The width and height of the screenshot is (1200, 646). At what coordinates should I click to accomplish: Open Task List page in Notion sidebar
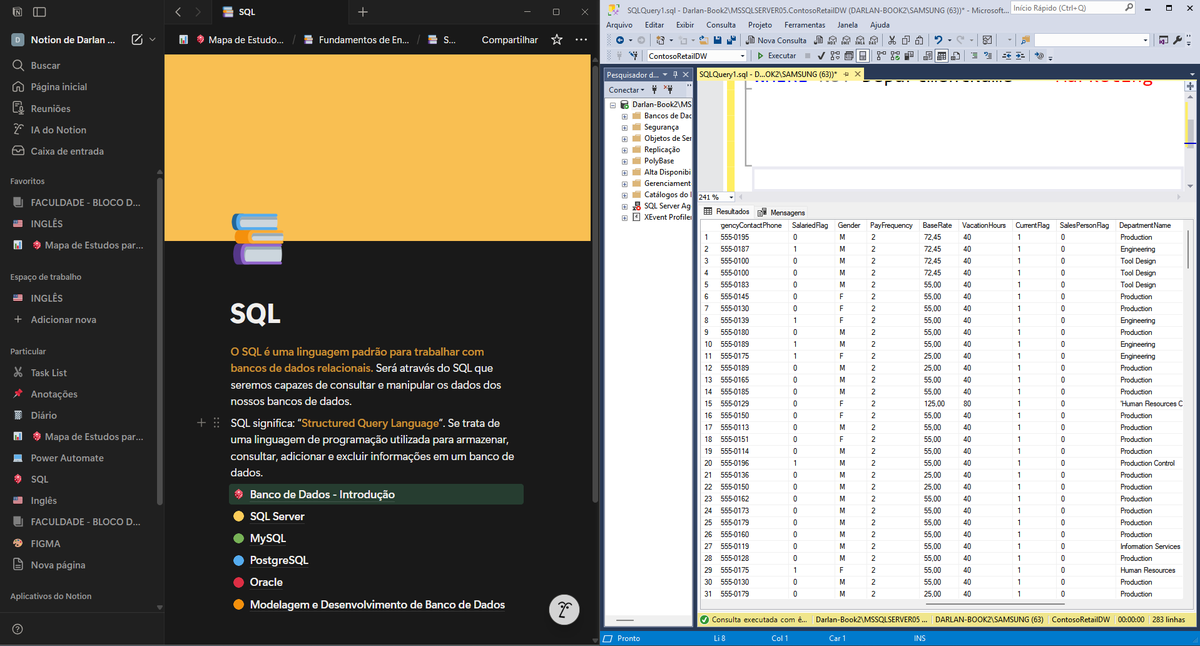coord(49,372)
